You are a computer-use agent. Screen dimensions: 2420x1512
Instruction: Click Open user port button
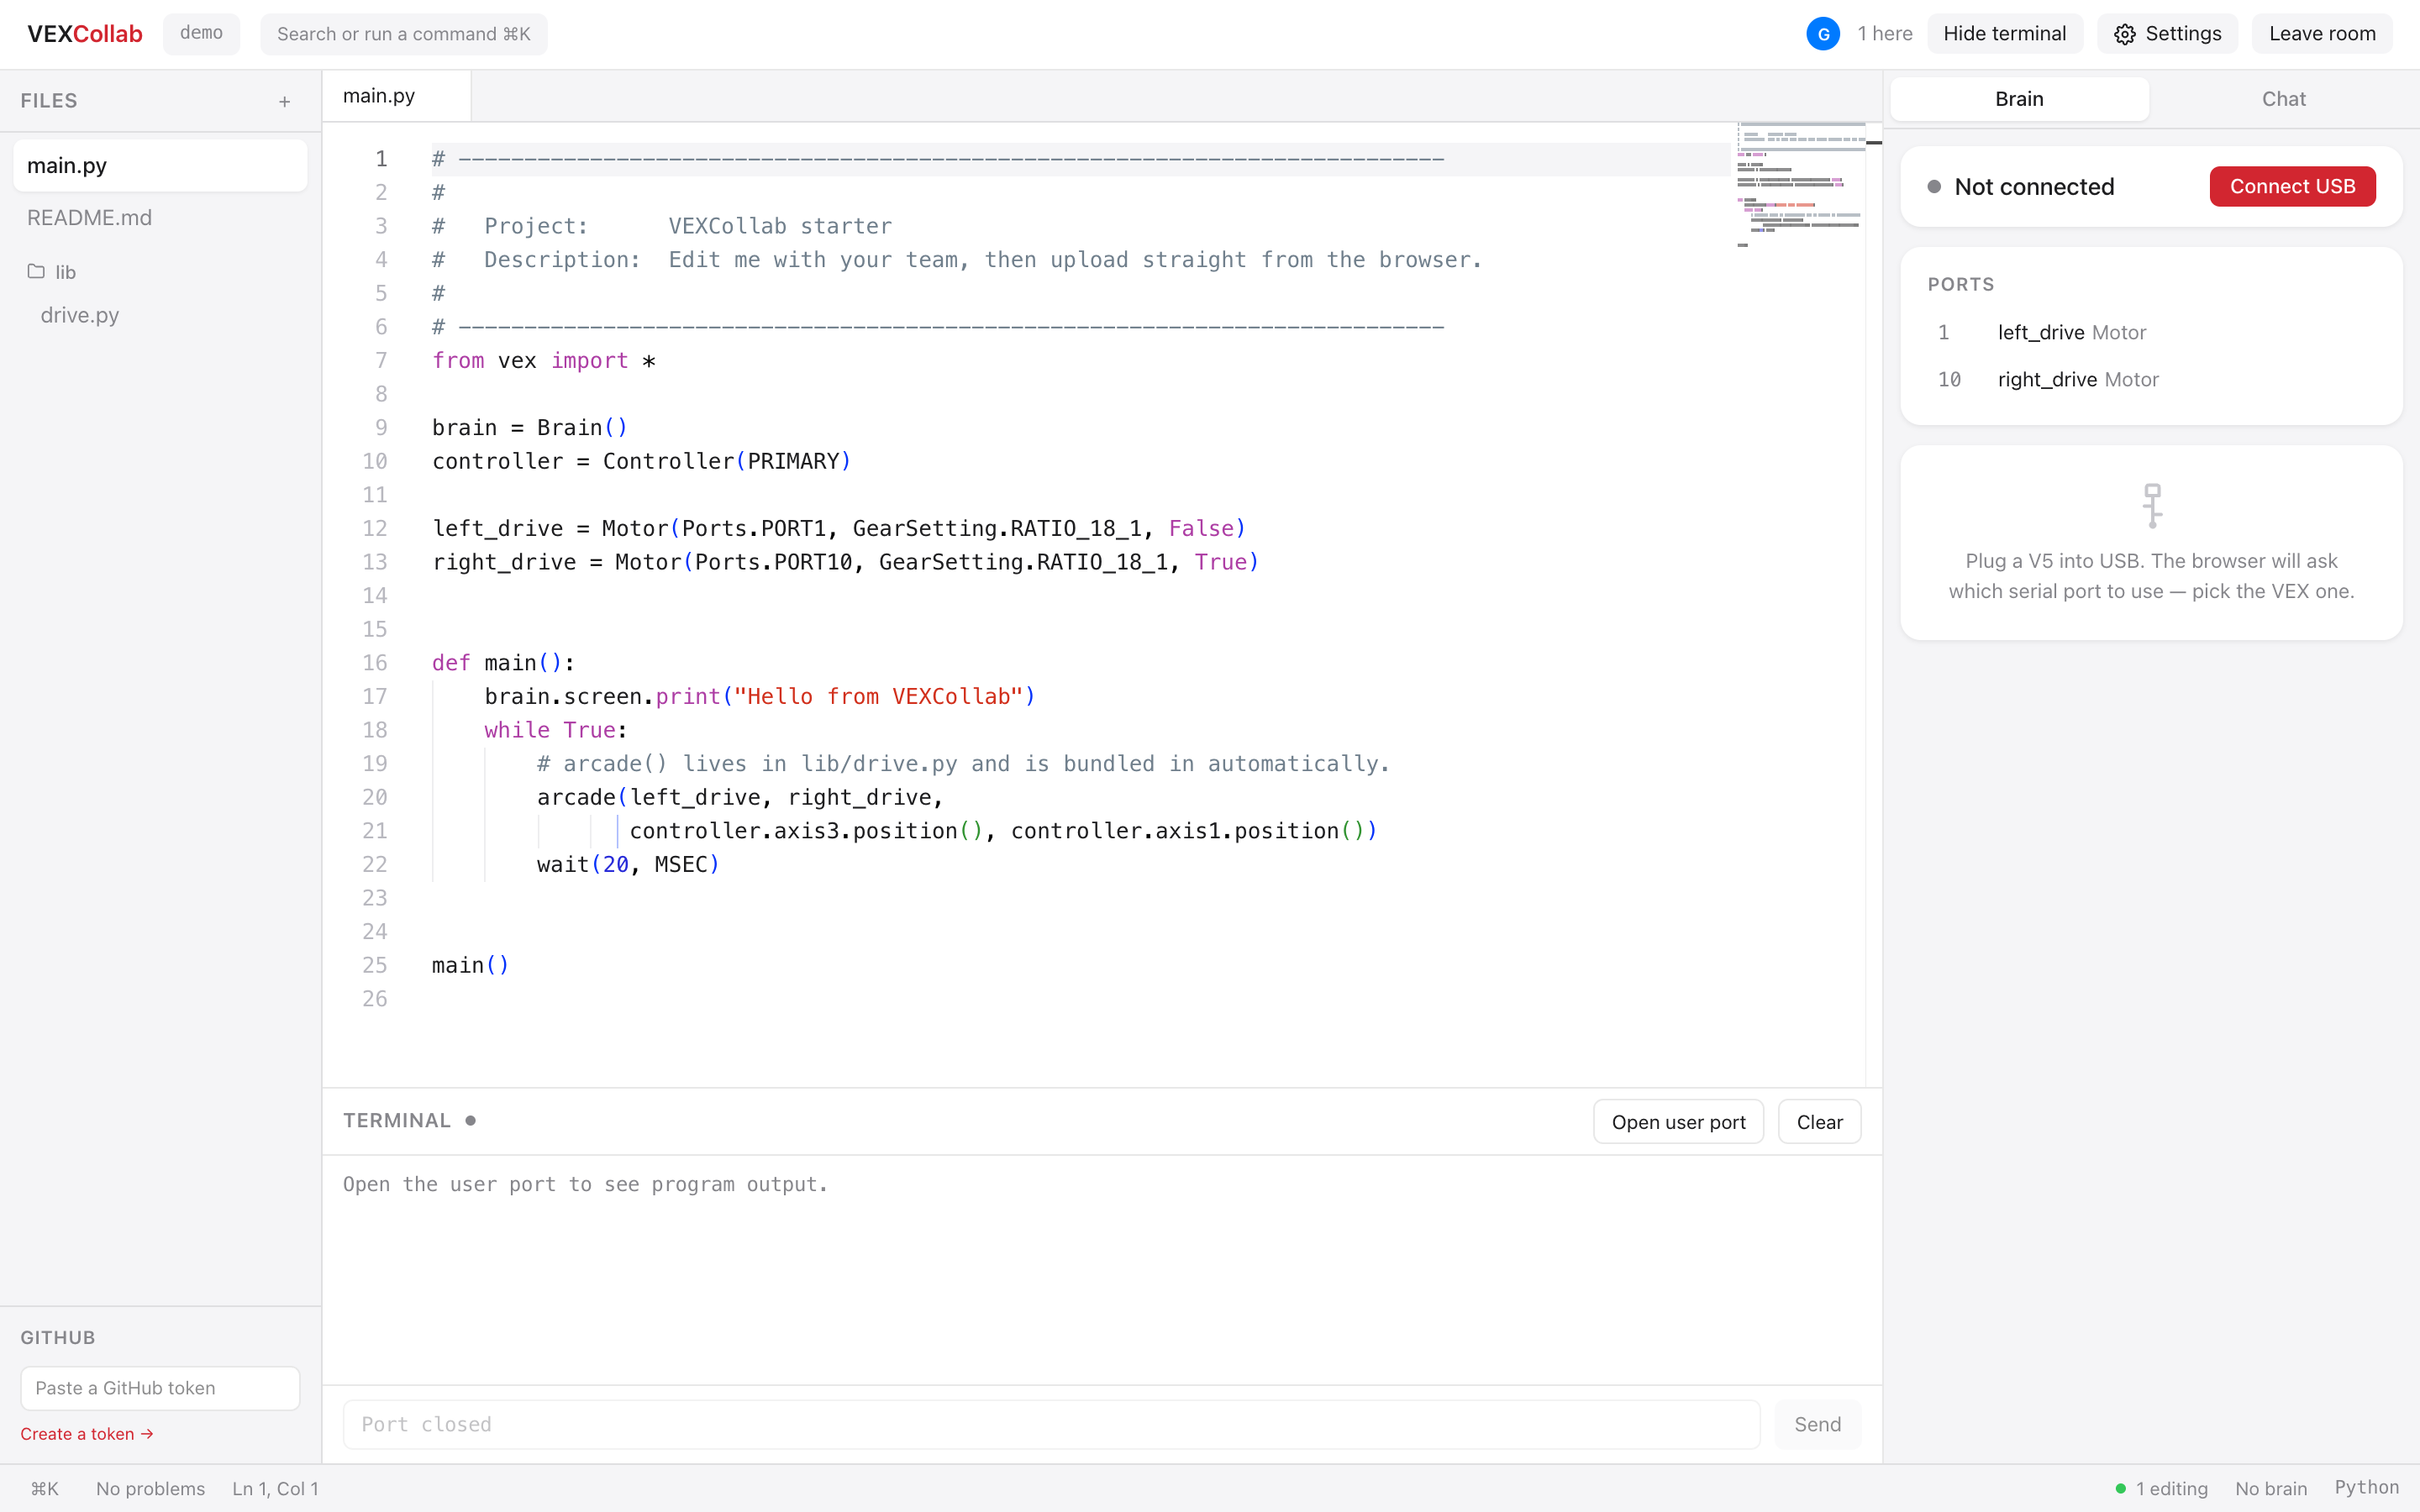coord(1678,1122)
